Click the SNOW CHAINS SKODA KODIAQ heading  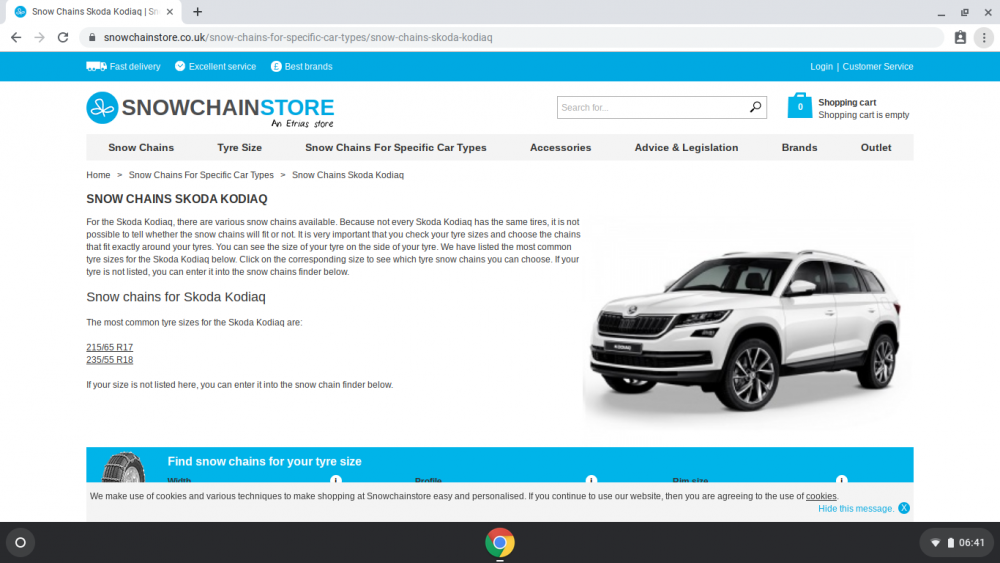pyautogui.click(x=177, y=199)
